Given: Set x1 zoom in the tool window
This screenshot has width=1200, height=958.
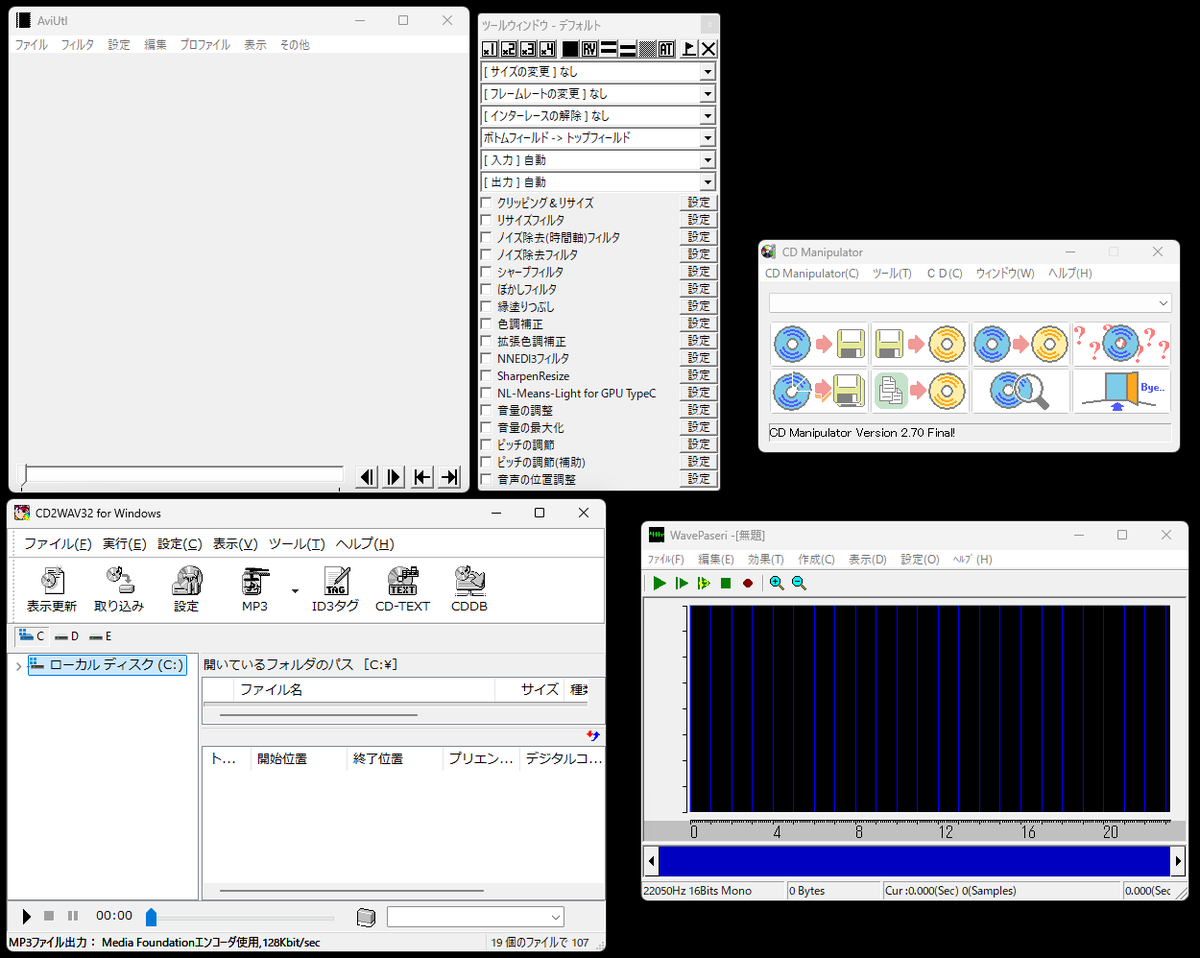Looking at the screenshot, I should coord(489,49).
